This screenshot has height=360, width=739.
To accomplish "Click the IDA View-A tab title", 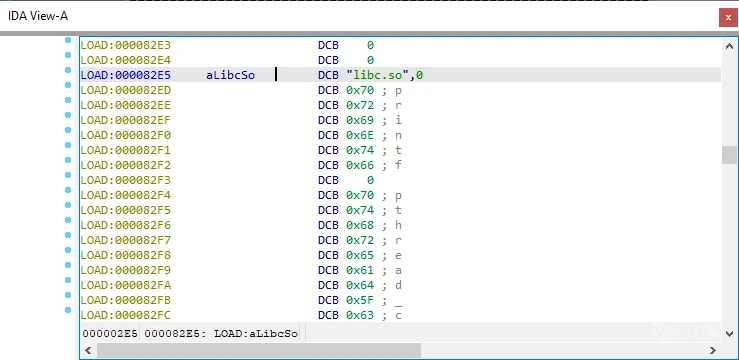I will click(38, 16).
